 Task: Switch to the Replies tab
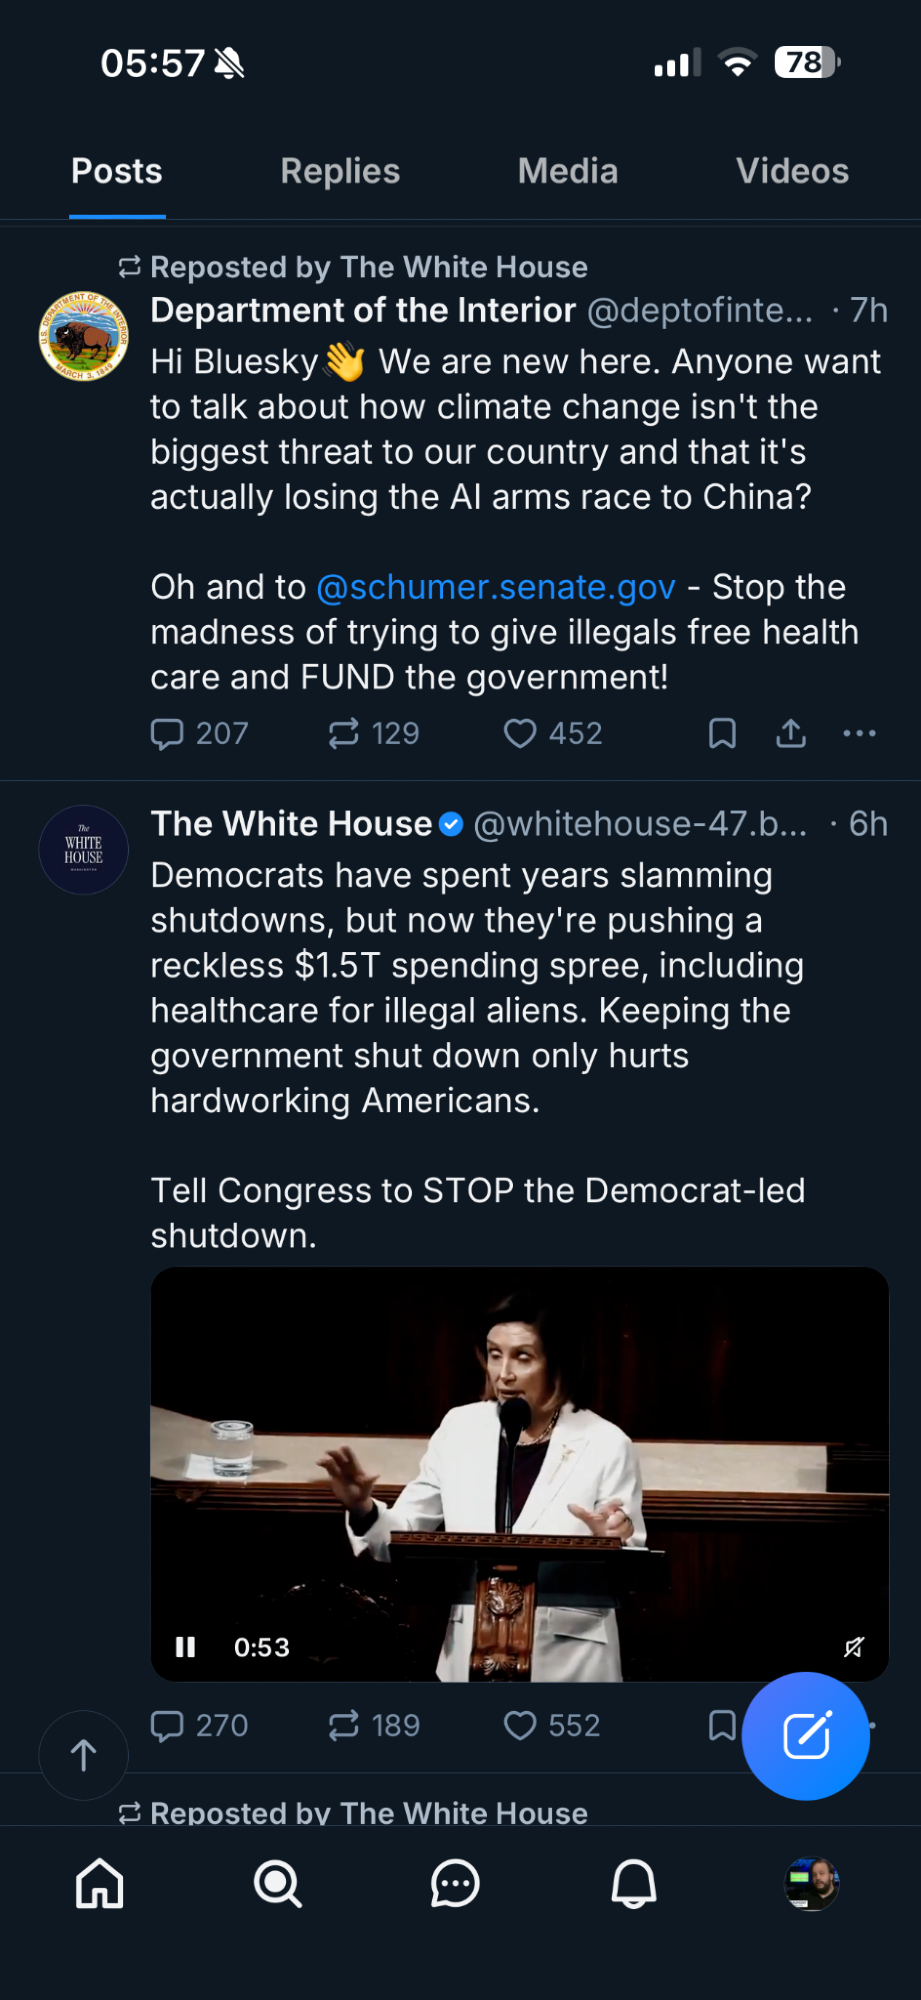coord(340,171)
